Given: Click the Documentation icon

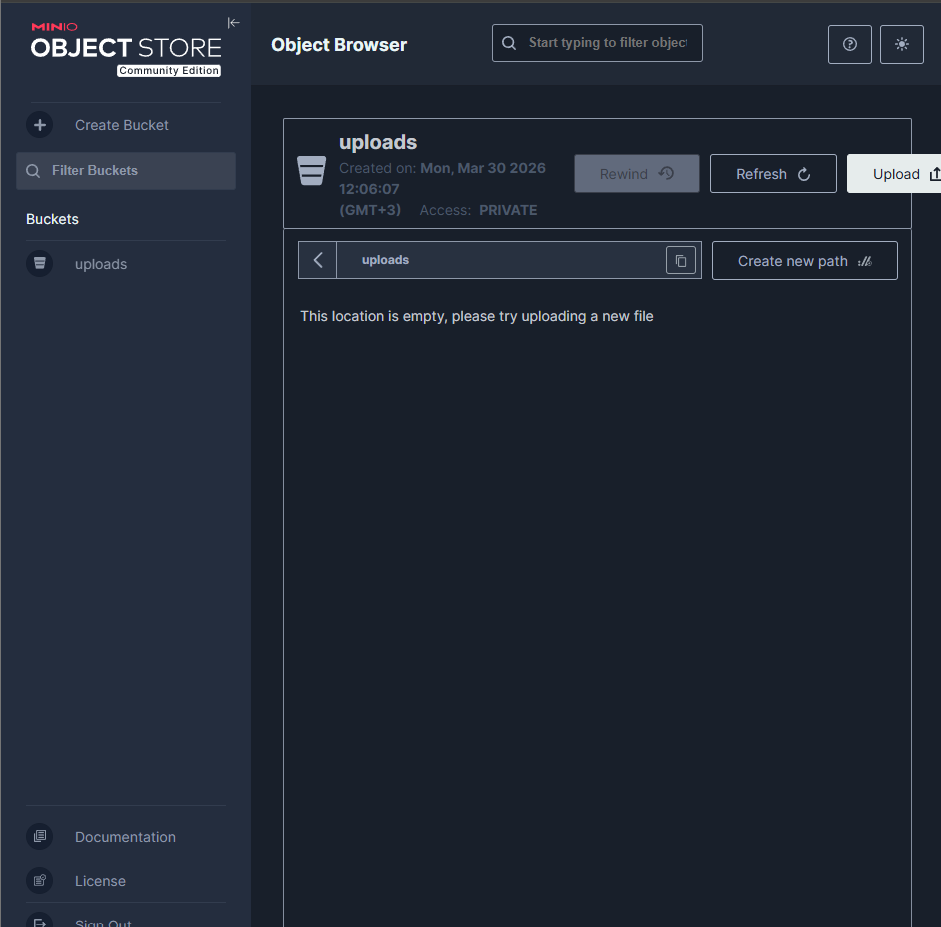Looking at the screenshot, I should (x=40, y=836).
